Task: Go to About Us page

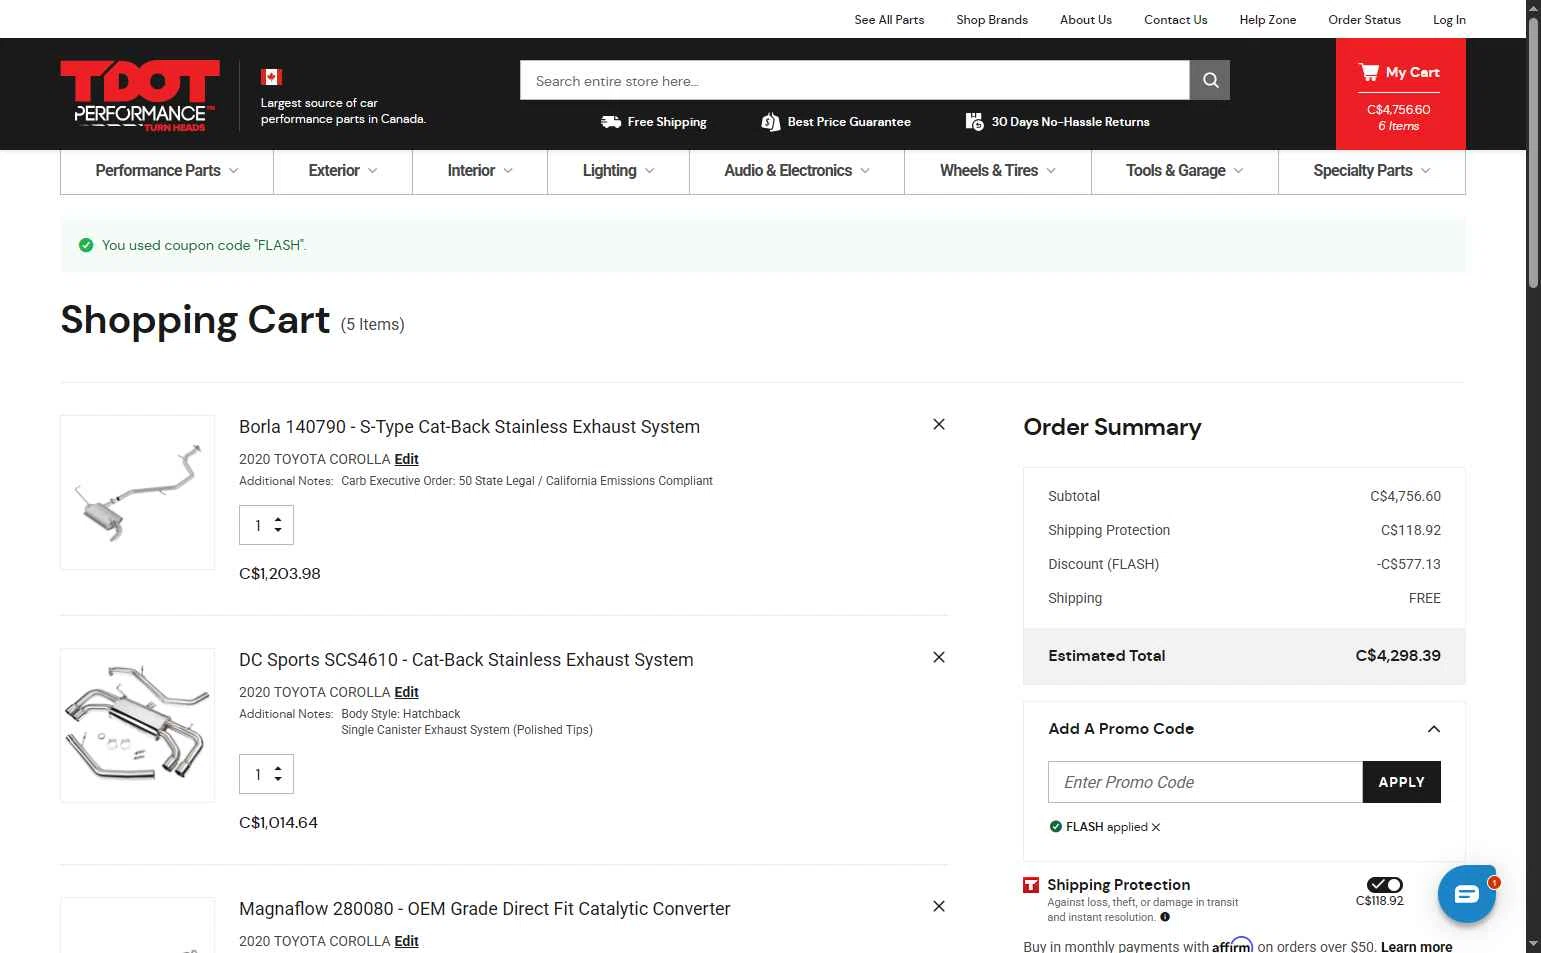Action: (1086, 19)
